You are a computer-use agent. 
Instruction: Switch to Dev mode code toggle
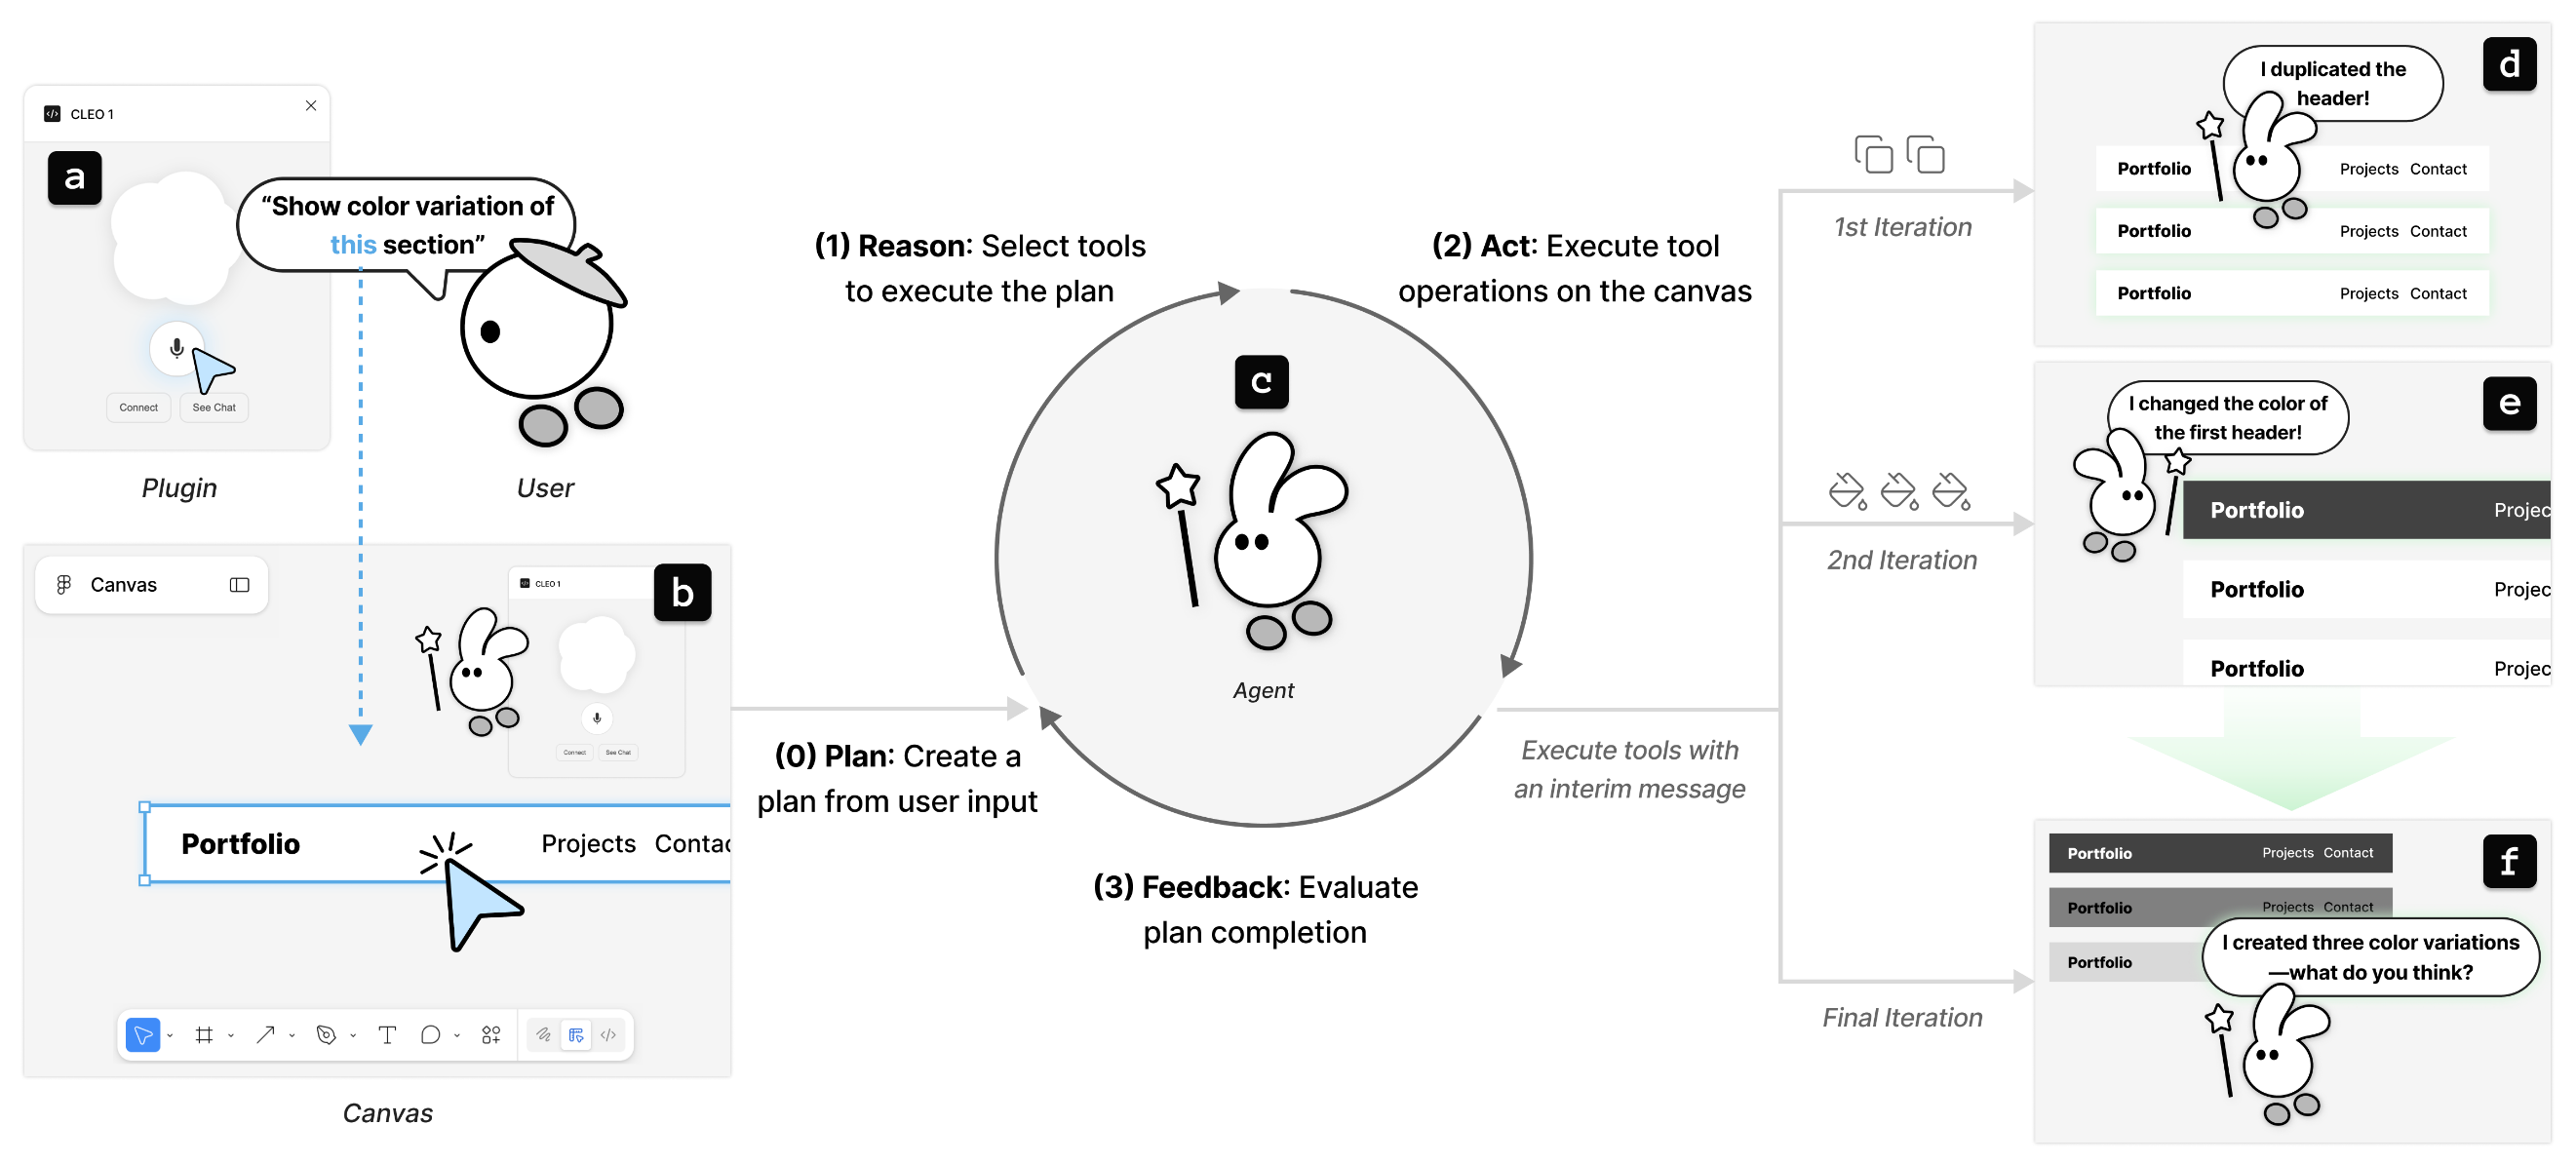coord(608,1035)
